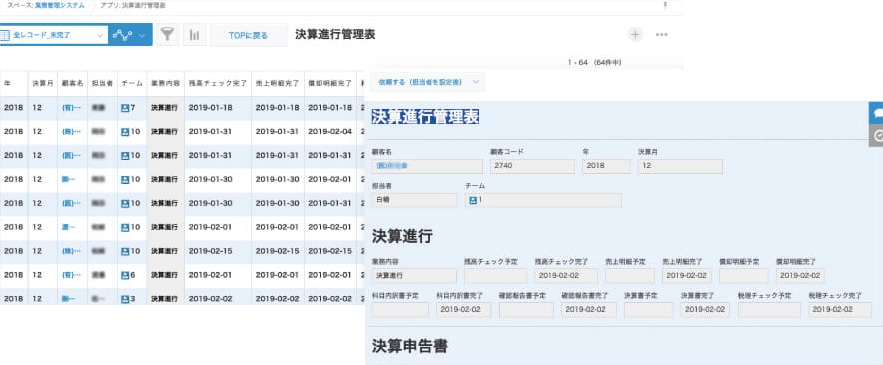The width and height of the screenshot is (883, 365).
Task: Click the 担当者 field in detail form
Action: click(414, 201)
